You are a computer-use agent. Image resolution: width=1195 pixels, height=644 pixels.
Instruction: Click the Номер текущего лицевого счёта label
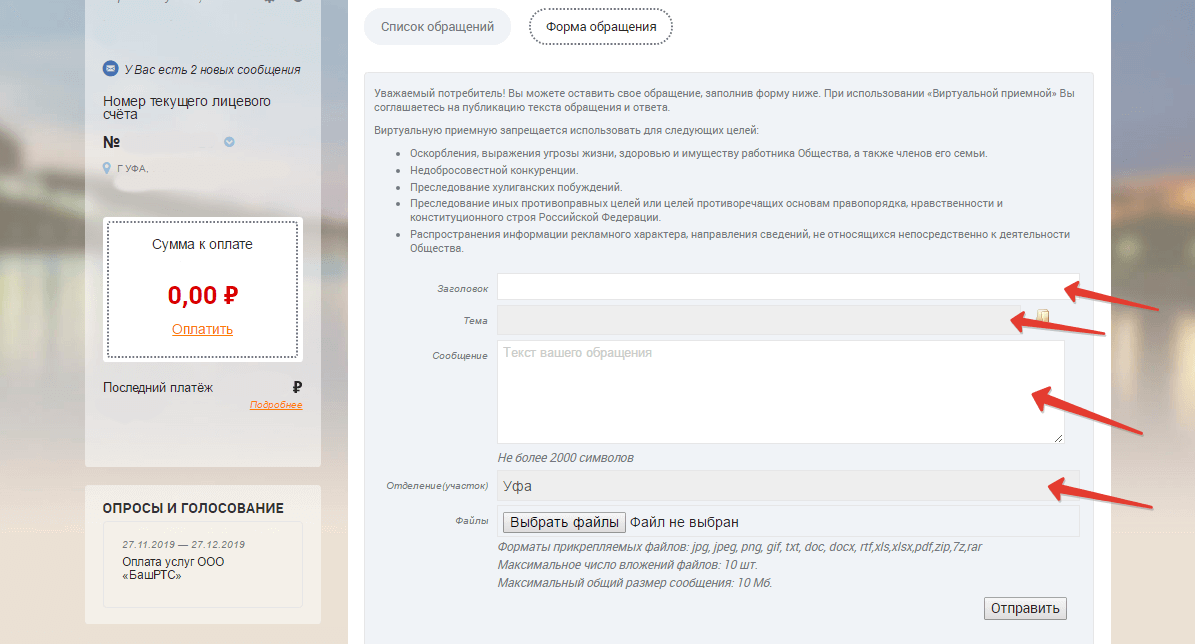pos(187,107)
